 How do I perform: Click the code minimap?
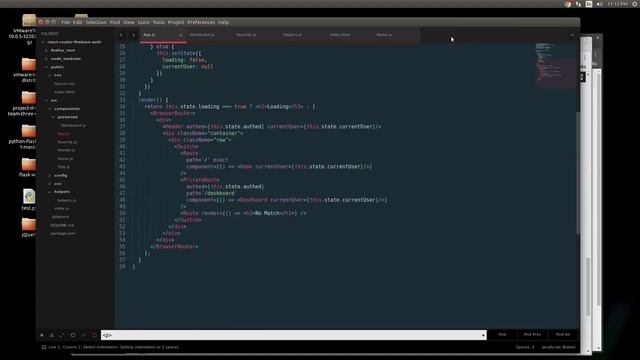click(555, 65)
